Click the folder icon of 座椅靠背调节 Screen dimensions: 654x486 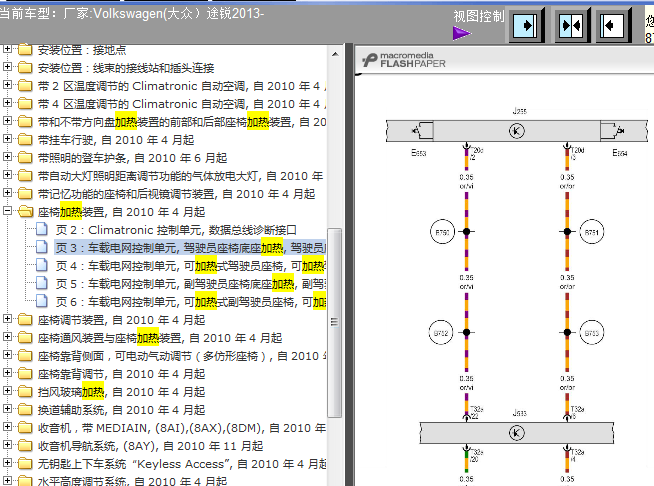point(25,374)
